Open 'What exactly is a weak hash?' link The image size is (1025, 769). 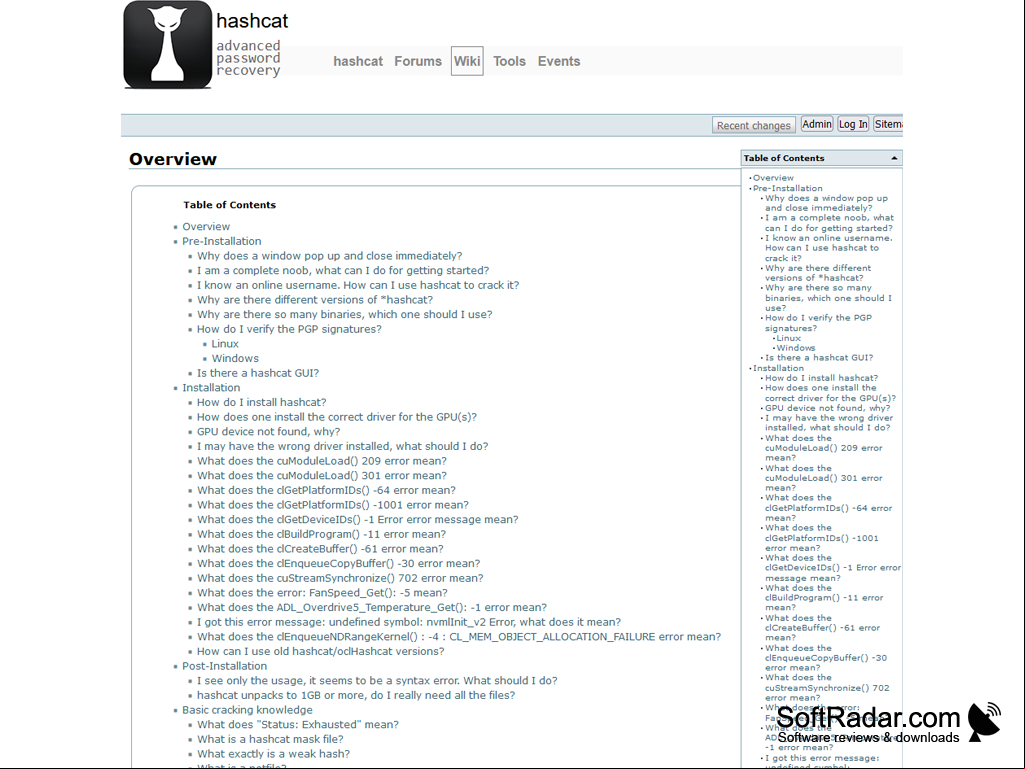pyautogui.click(x=273, y=754)
